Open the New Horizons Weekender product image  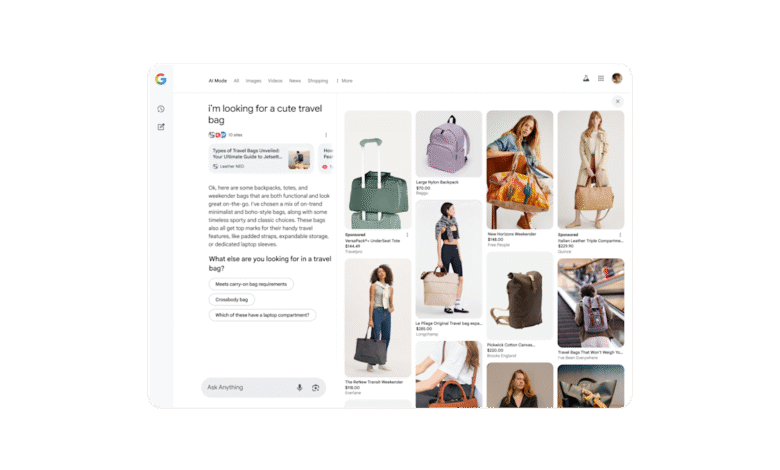coord(520,170)
